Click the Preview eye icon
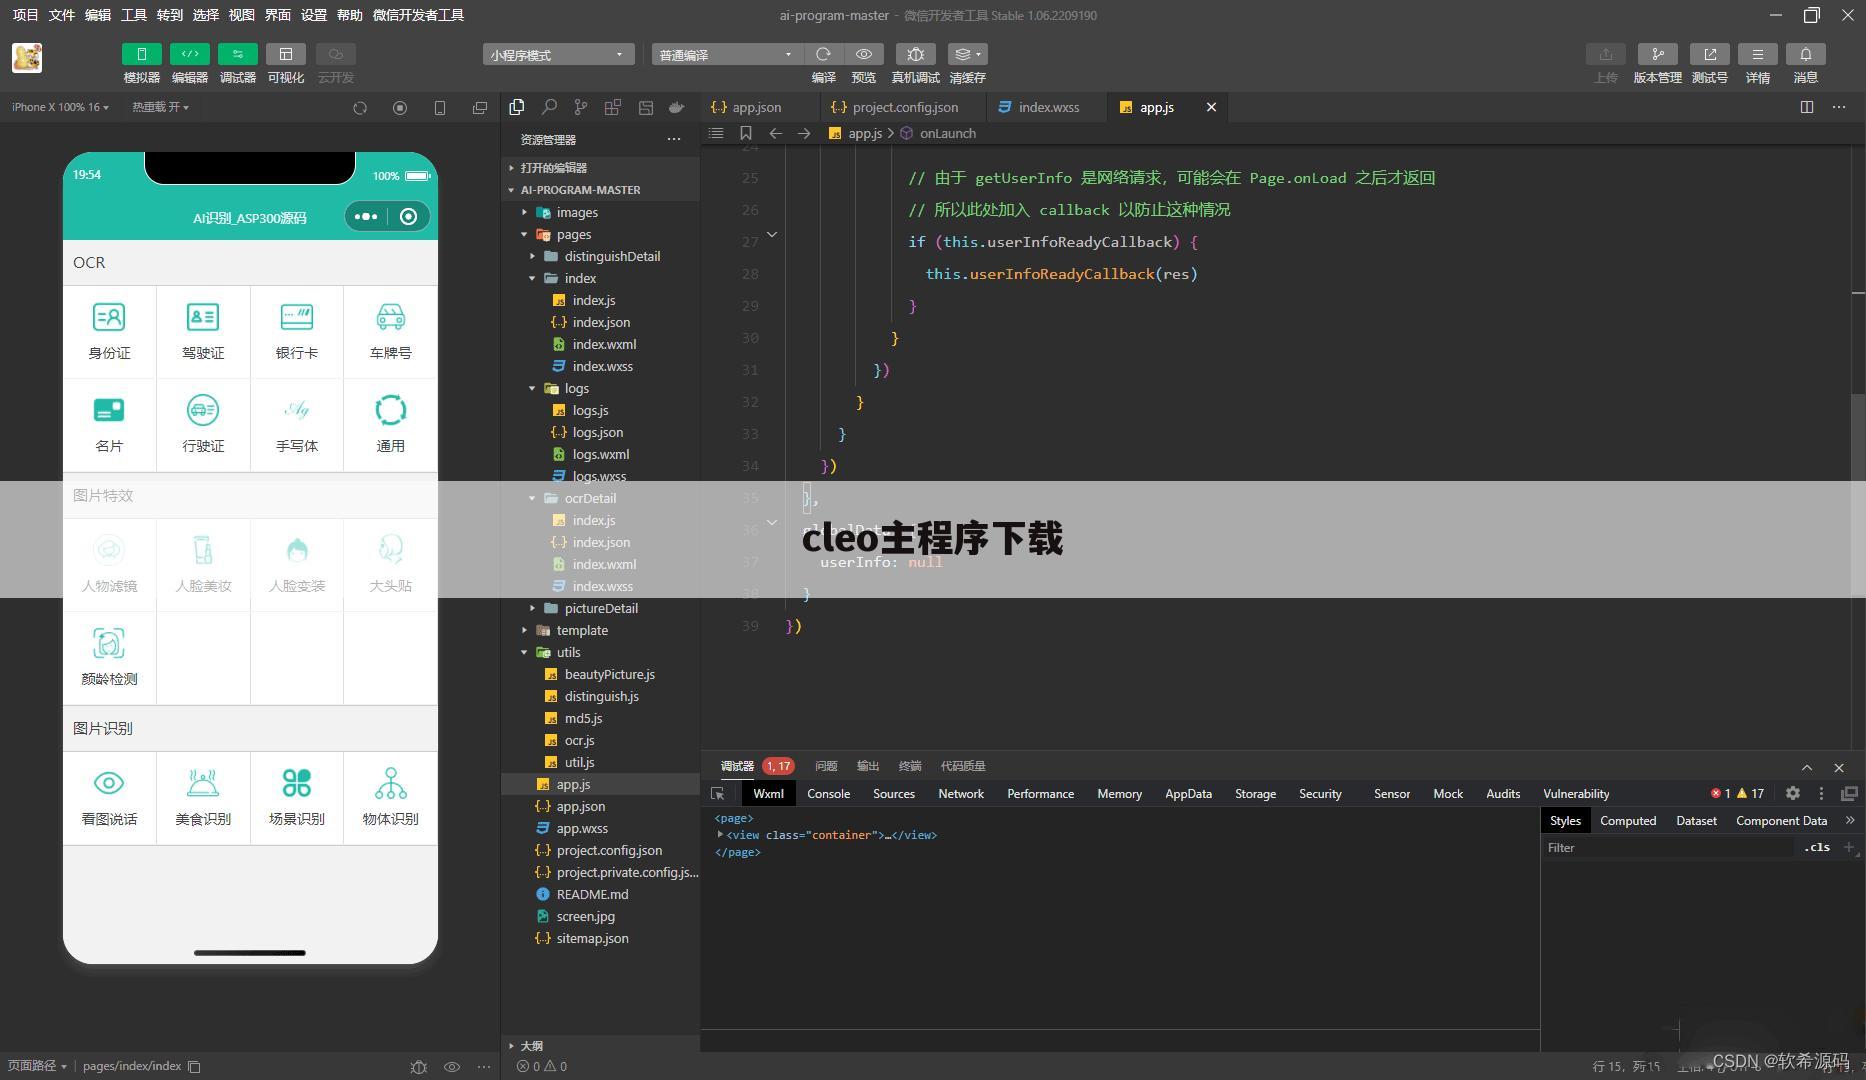The width and height of the screenshot is (1866, 1080). pos(864,54)
